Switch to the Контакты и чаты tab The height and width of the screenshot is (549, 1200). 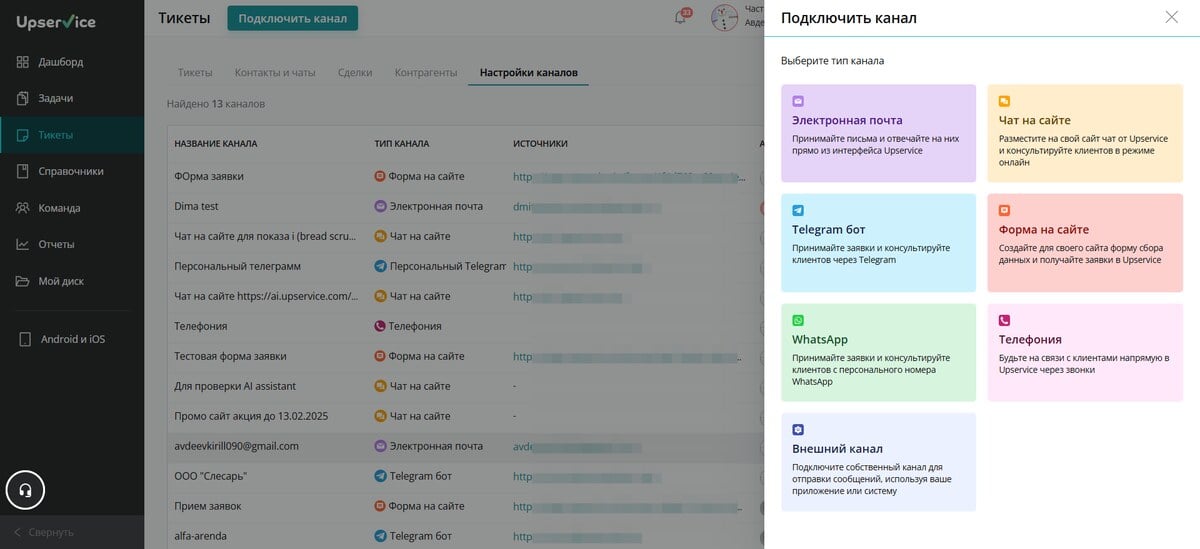(x=275, y=73)
